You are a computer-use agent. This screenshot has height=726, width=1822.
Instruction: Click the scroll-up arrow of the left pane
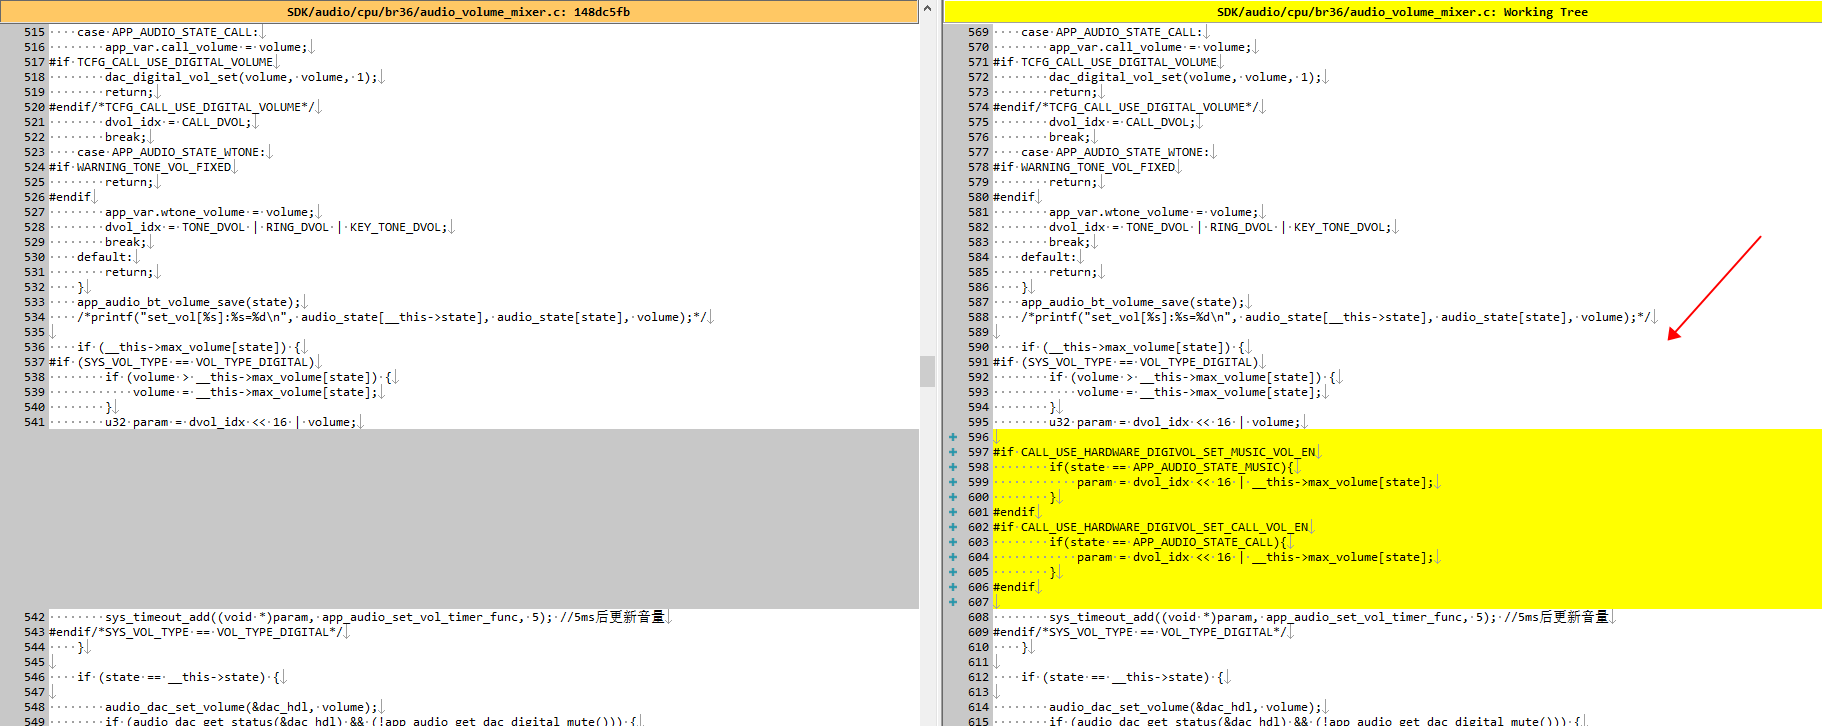coord(928,8)
